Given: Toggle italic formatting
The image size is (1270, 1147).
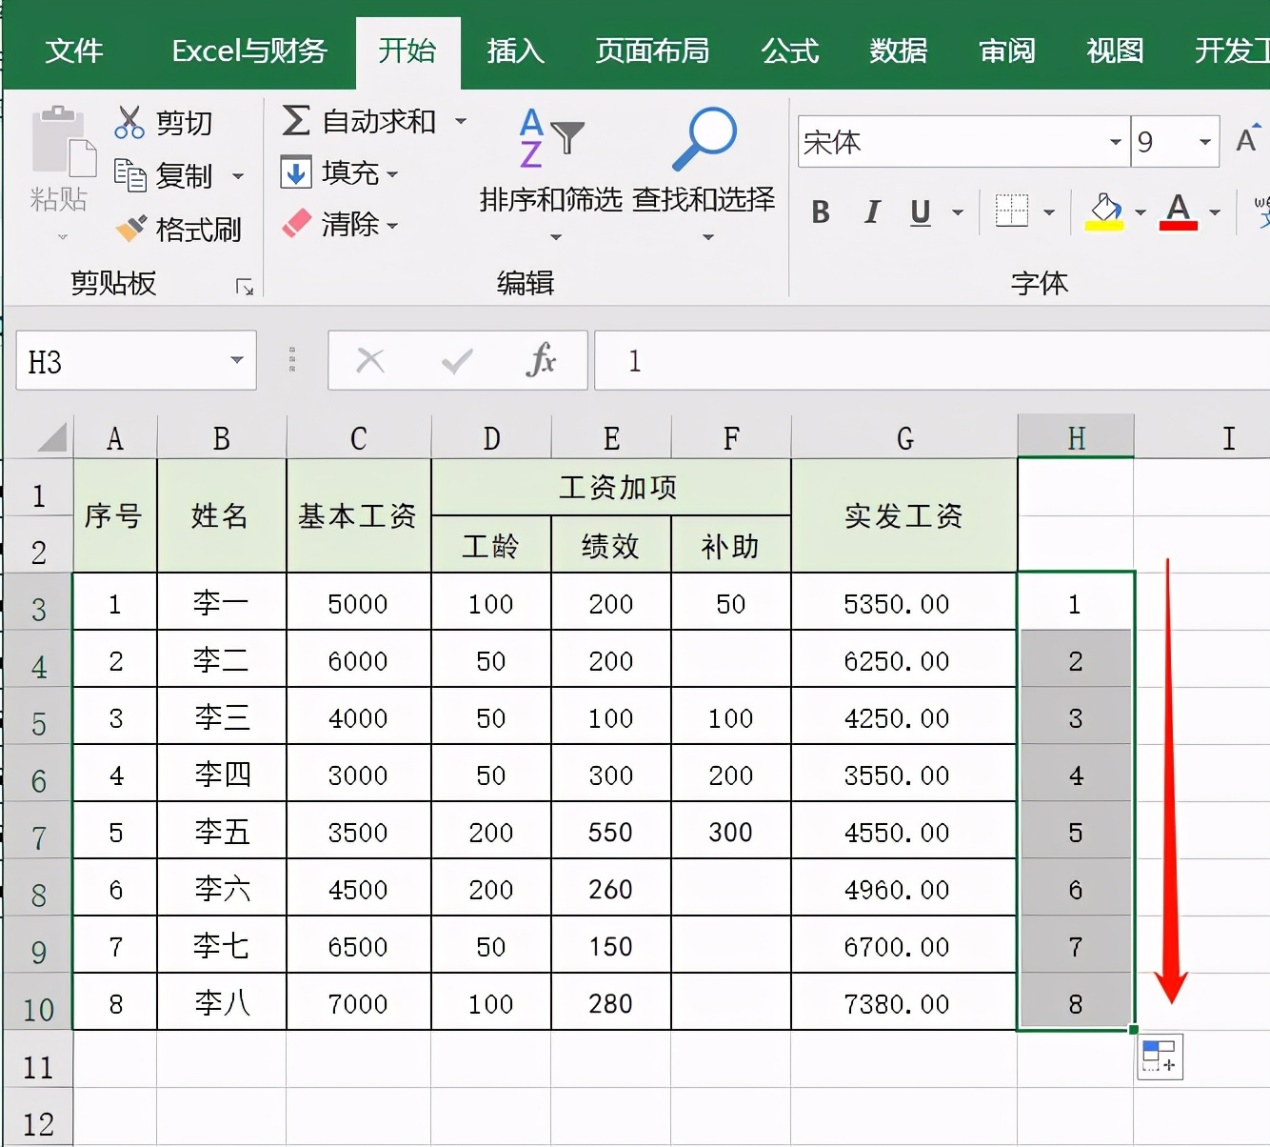Looking at the screenshot, I should point(870,211).
